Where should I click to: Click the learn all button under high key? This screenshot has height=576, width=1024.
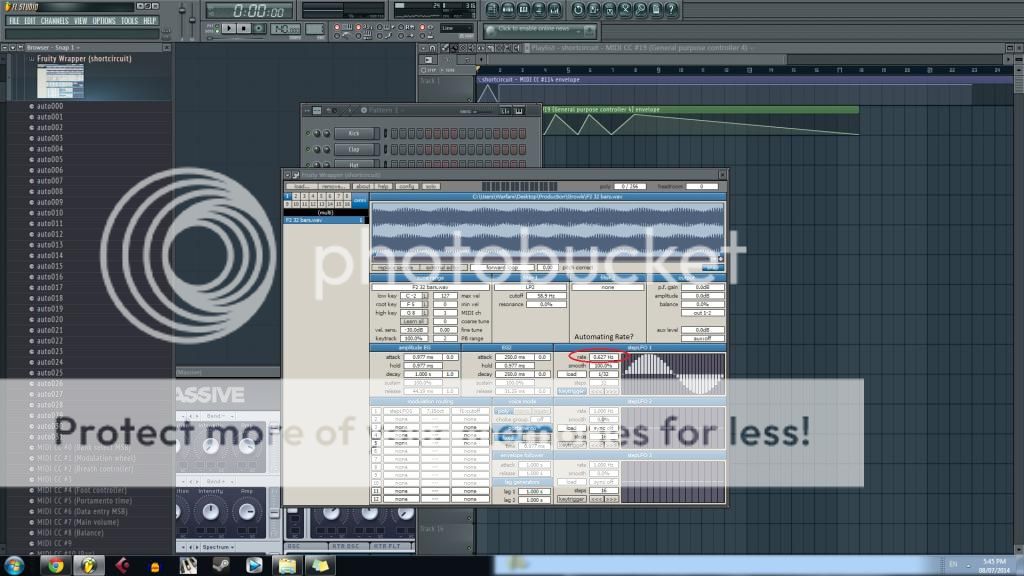pyautogui.click(x=414, y=321)
